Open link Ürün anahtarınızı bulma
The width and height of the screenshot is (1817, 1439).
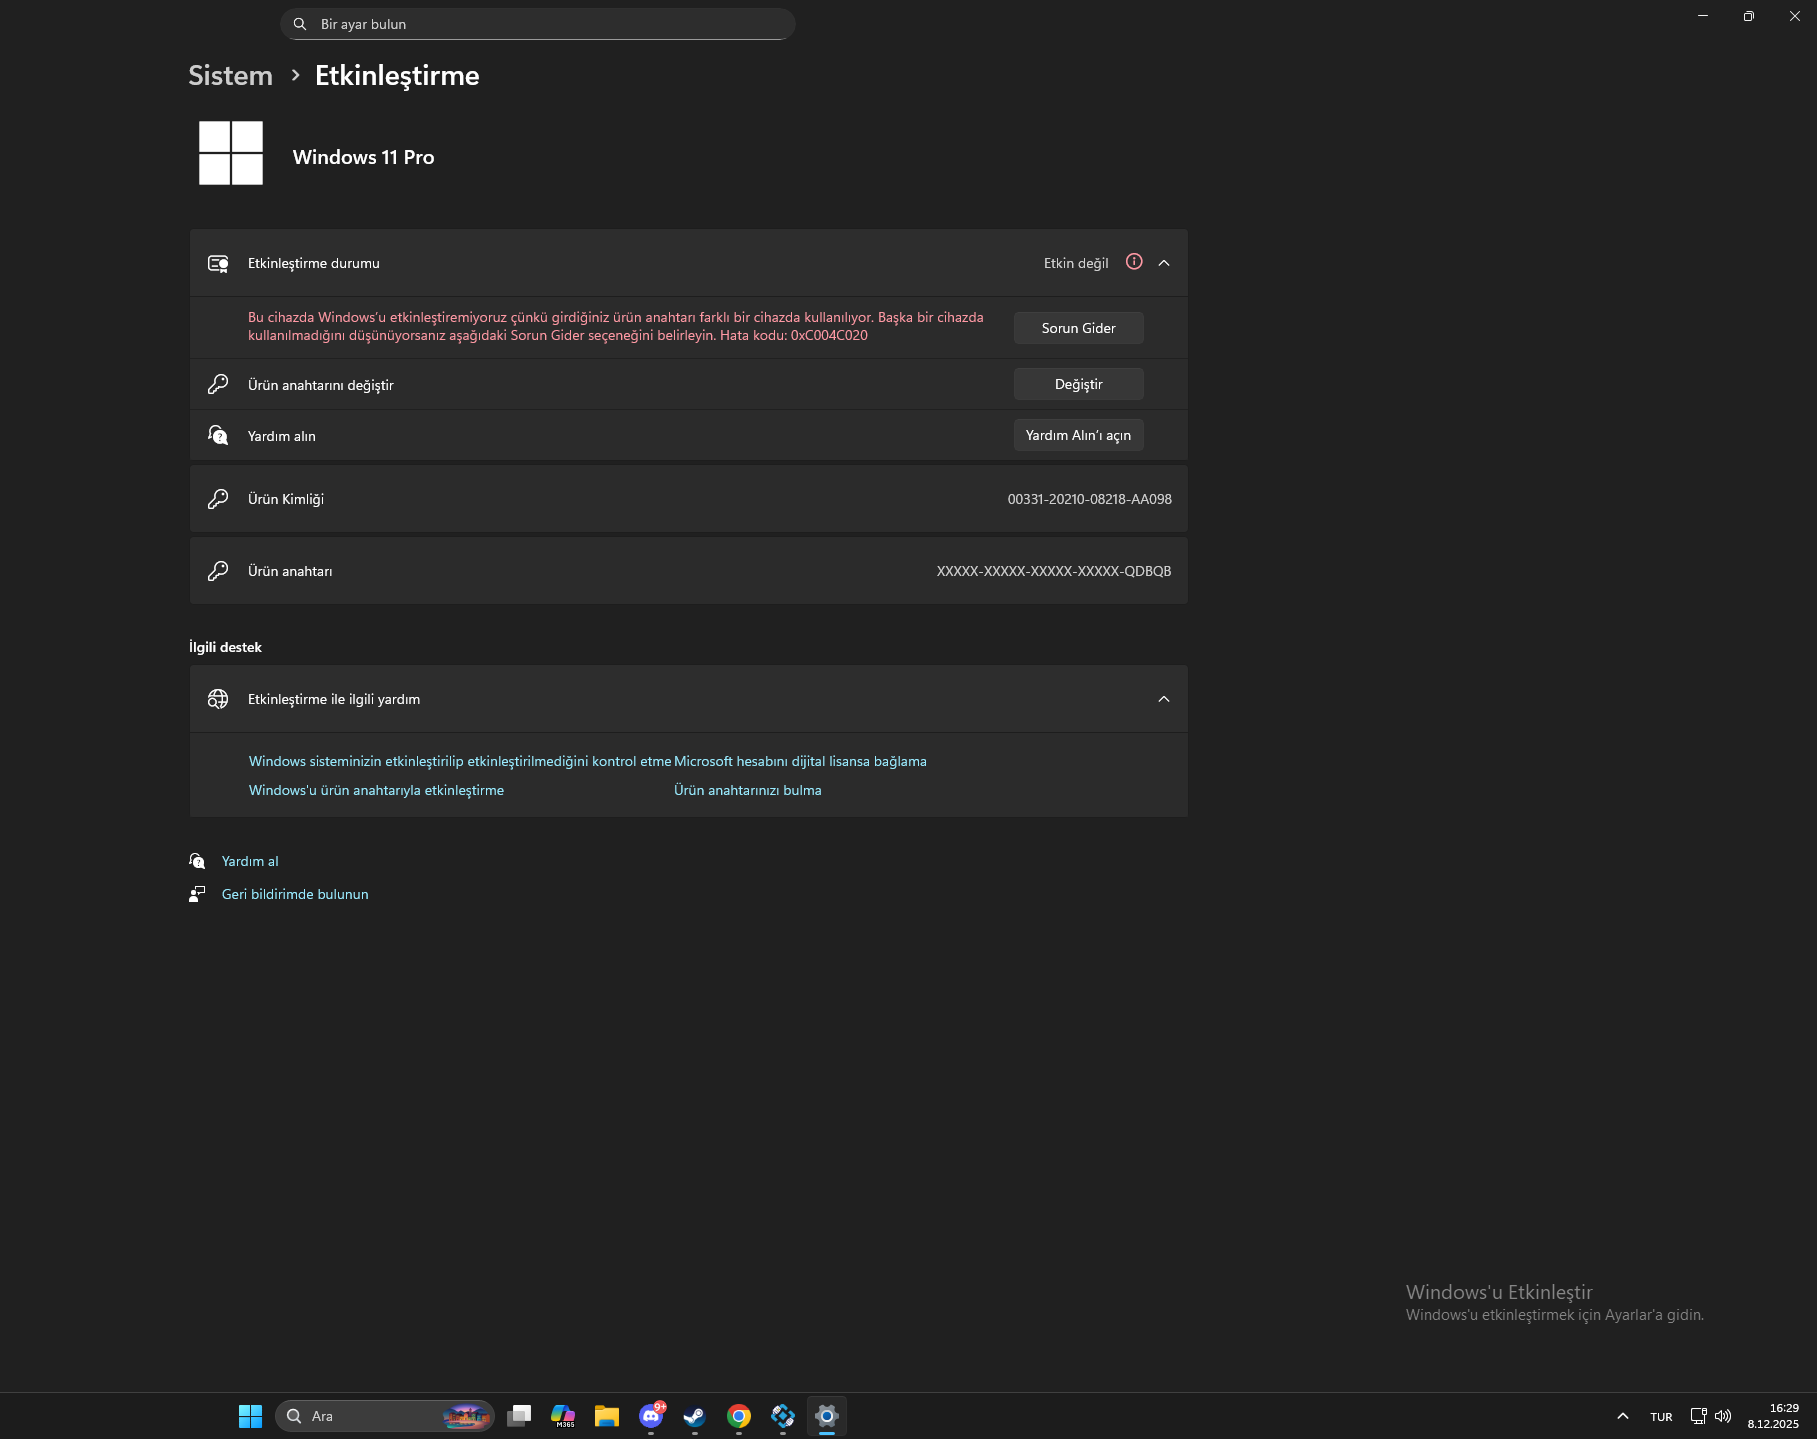tap(748, 790)
